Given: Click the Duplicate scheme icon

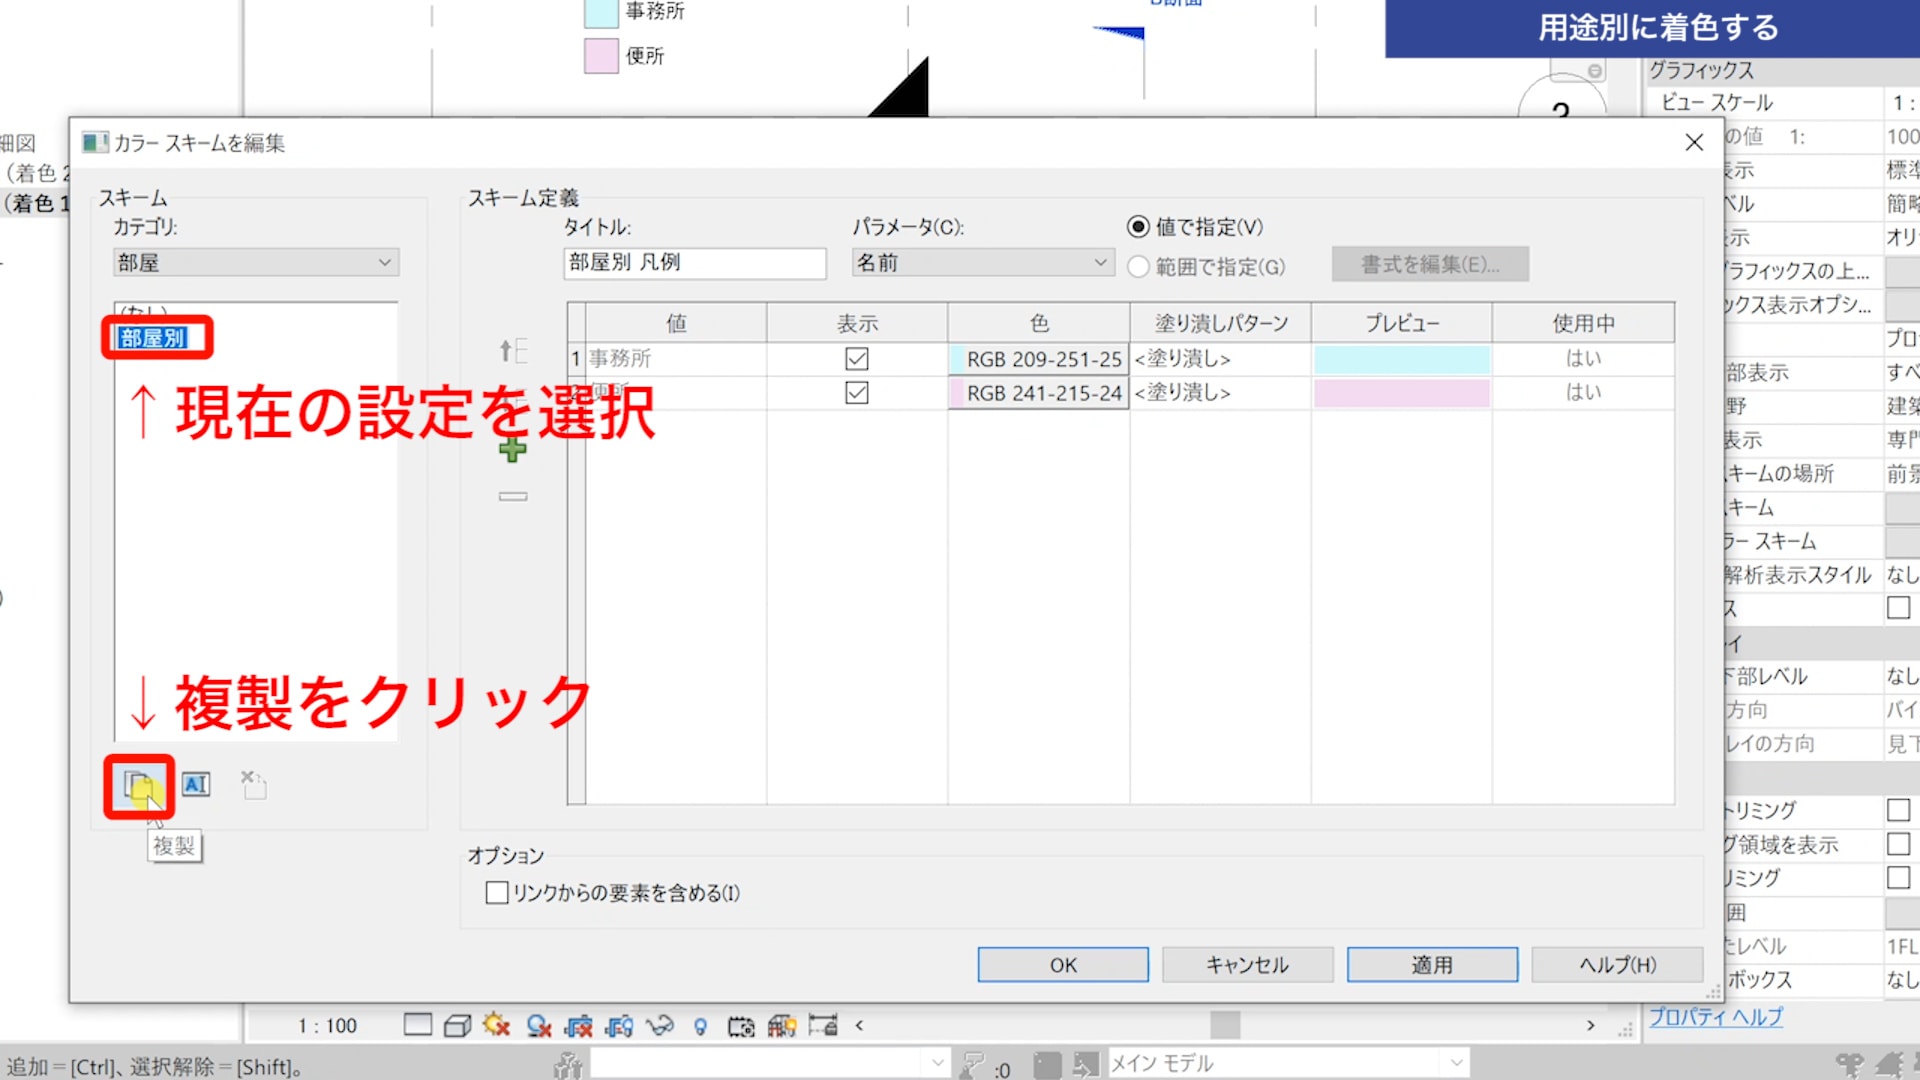Looking at the screenshot, I should (139, 786).
